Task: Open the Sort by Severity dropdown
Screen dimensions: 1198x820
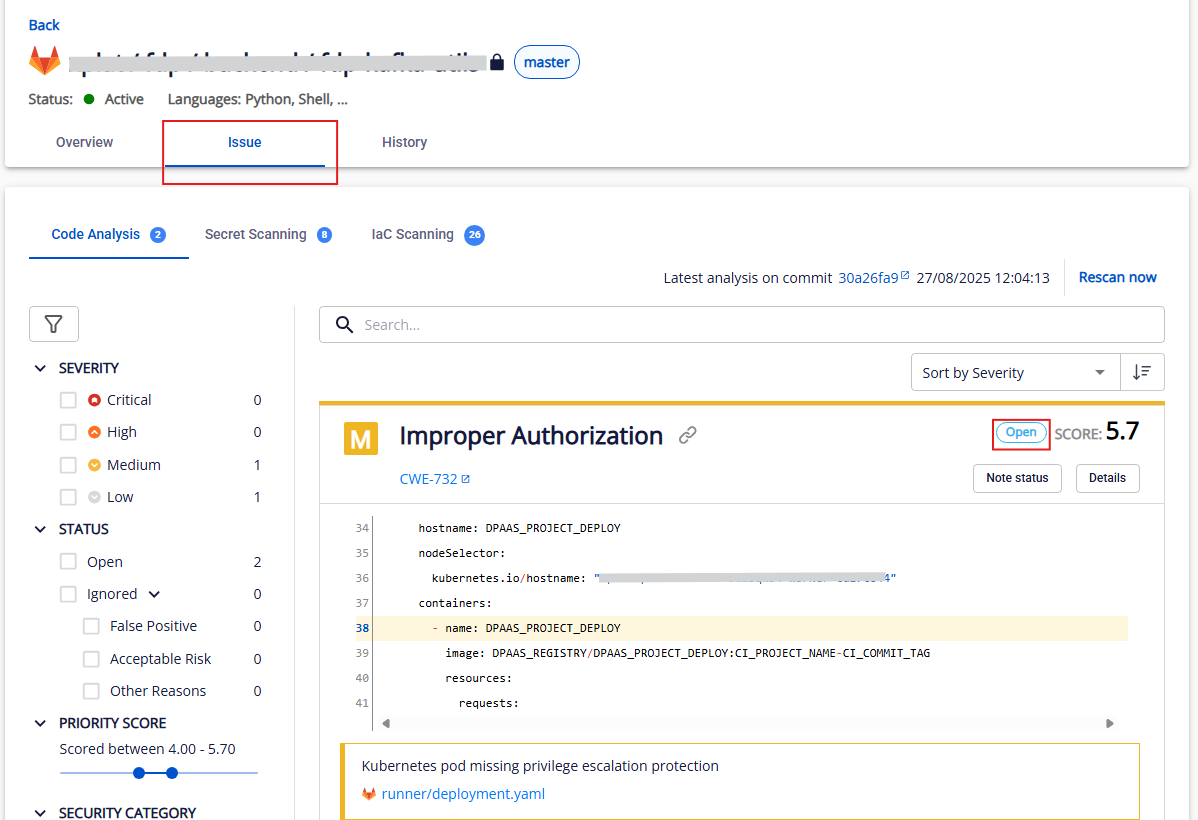Action: (x=1014, y=372)
